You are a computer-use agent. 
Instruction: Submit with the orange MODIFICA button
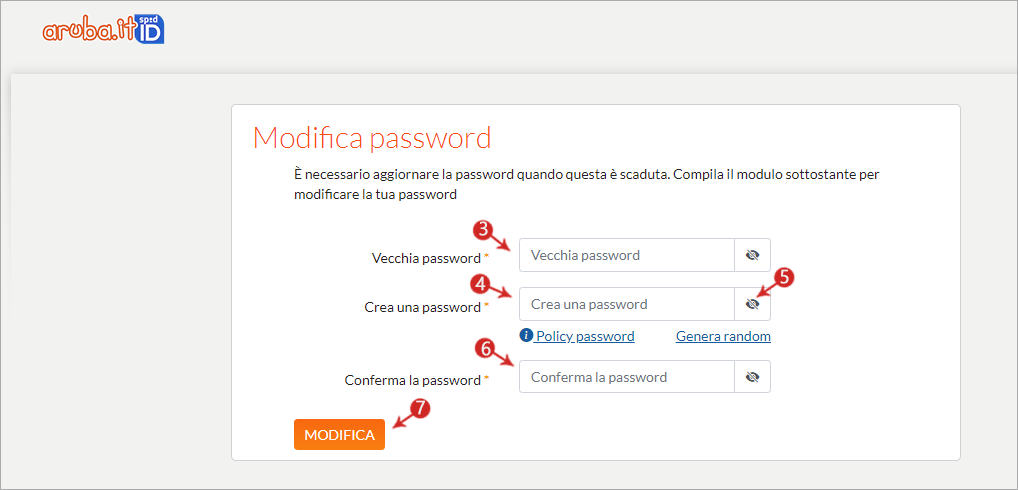click(x=340, y=435)
